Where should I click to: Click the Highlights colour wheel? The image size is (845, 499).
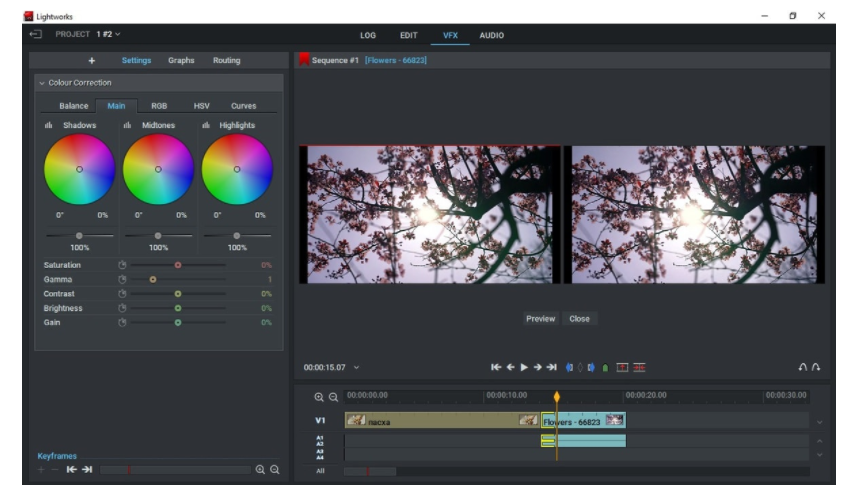[x=237, y=169]
